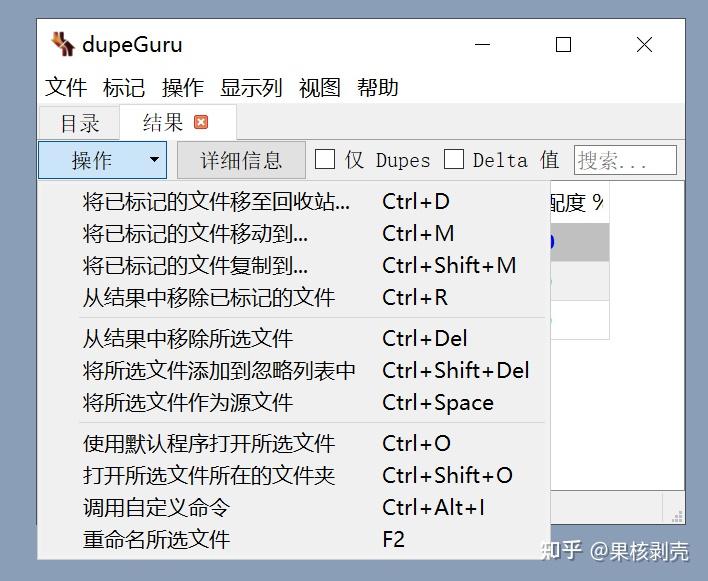Minimize the dupeGuru window

[x=482, y=44]
